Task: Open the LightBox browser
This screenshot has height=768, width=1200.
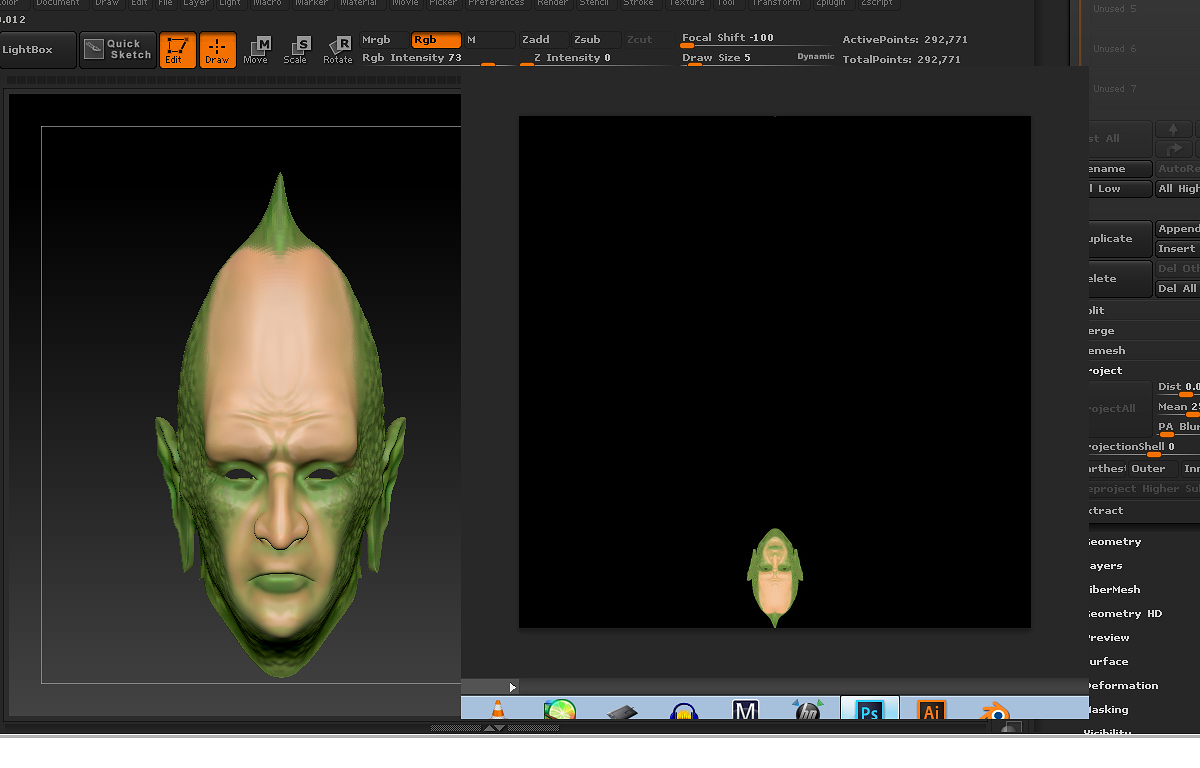Action: 39,50
